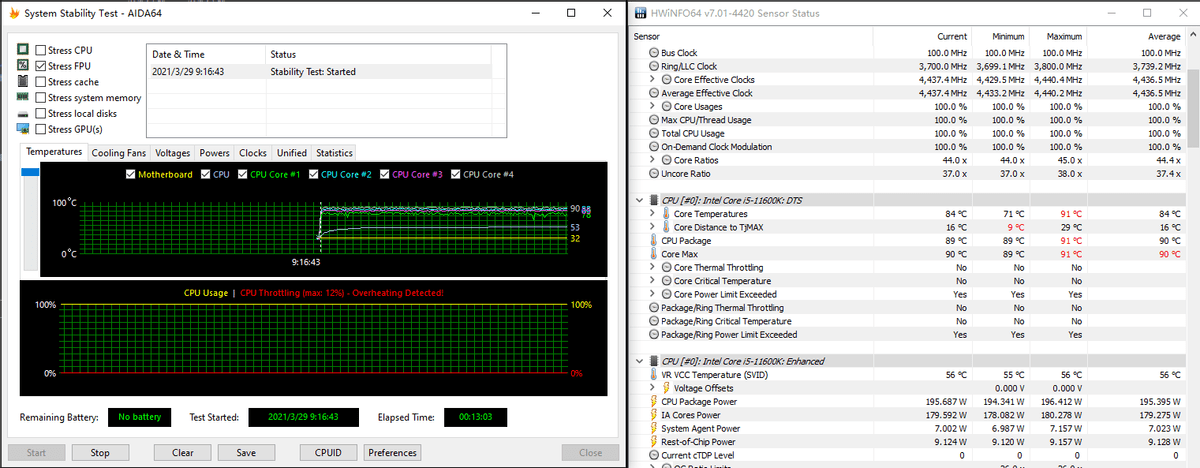This screenshot has width=1200, height=468.
Task: Click the lightning bolt icon beside System Agent Power
Action: [654, 428]
